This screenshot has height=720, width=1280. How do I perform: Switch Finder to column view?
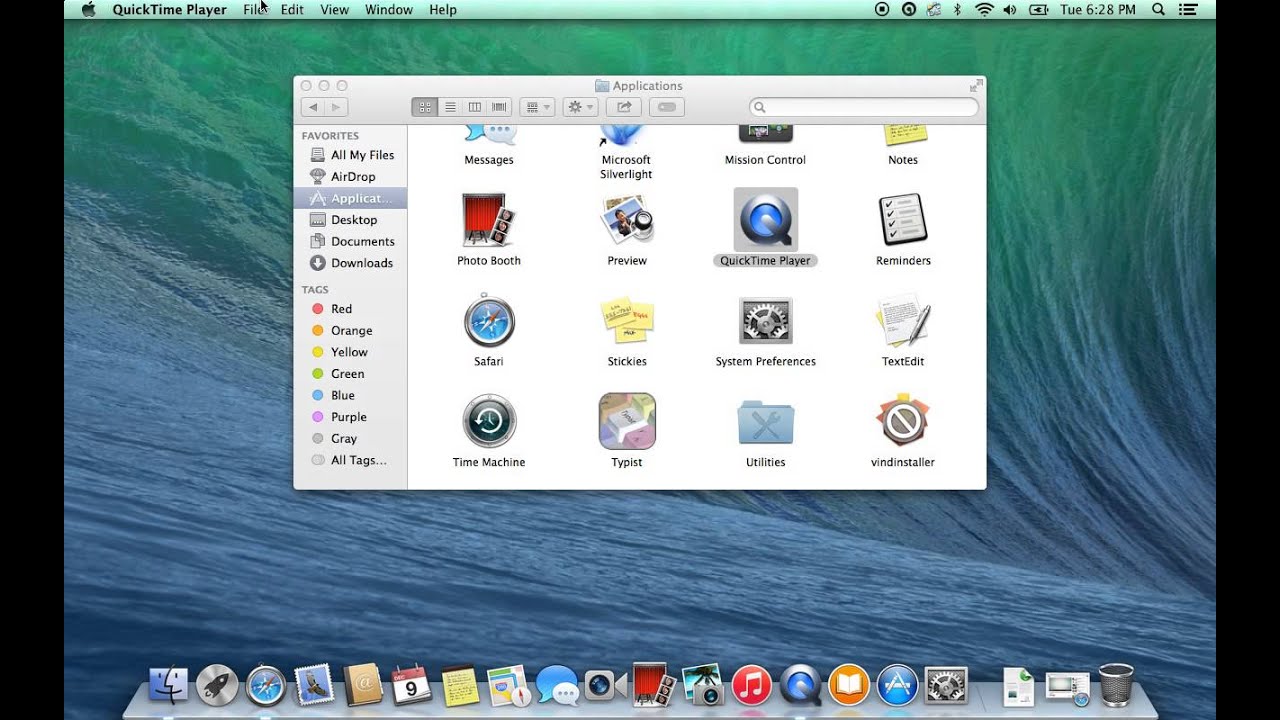tap(475, 107)
